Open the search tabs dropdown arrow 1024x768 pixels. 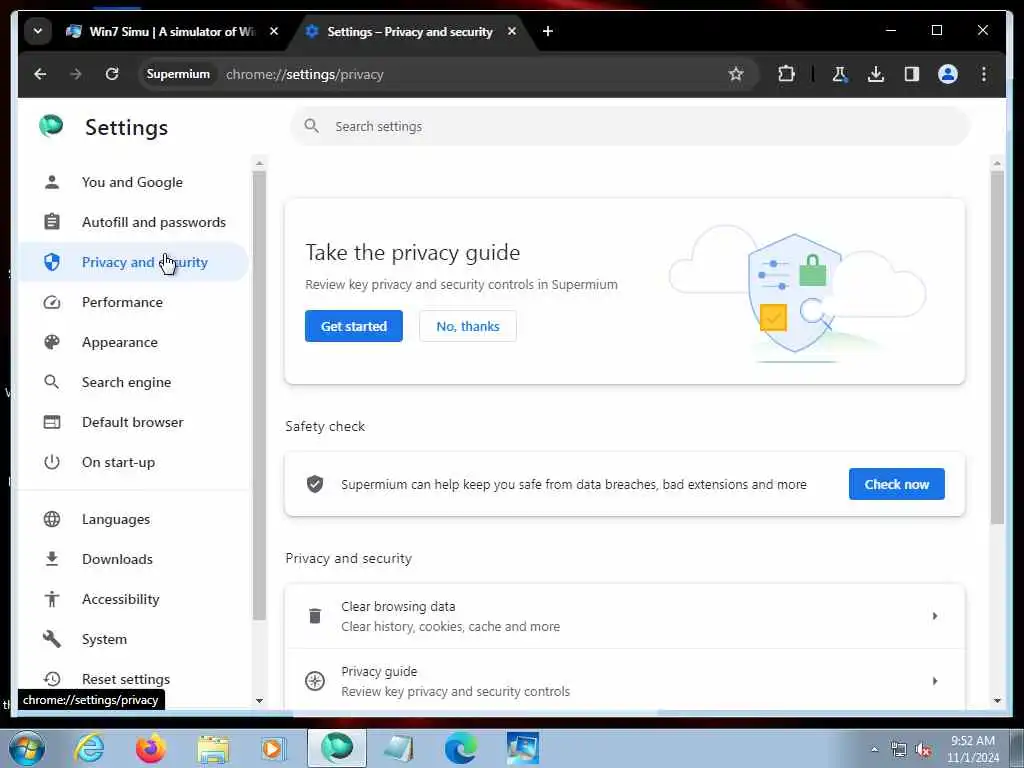tap(38, 31)
